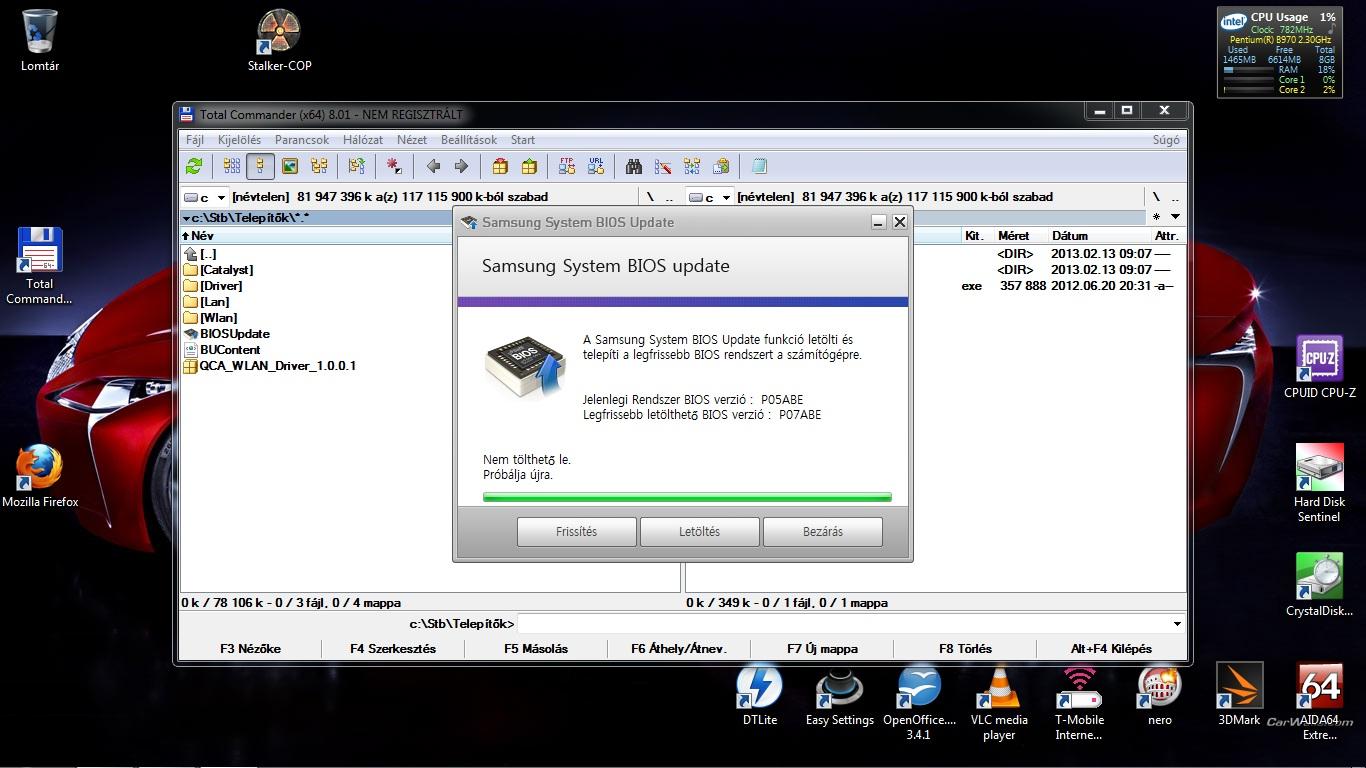
Task: Click the red asterisk select-files icon
Action: click(x=394, y=166)
